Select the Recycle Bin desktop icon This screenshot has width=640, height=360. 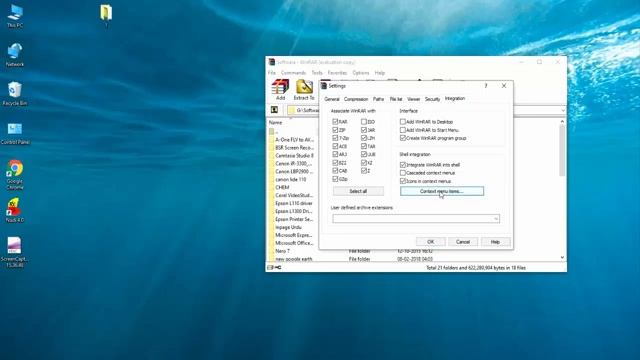click(15, 94)
